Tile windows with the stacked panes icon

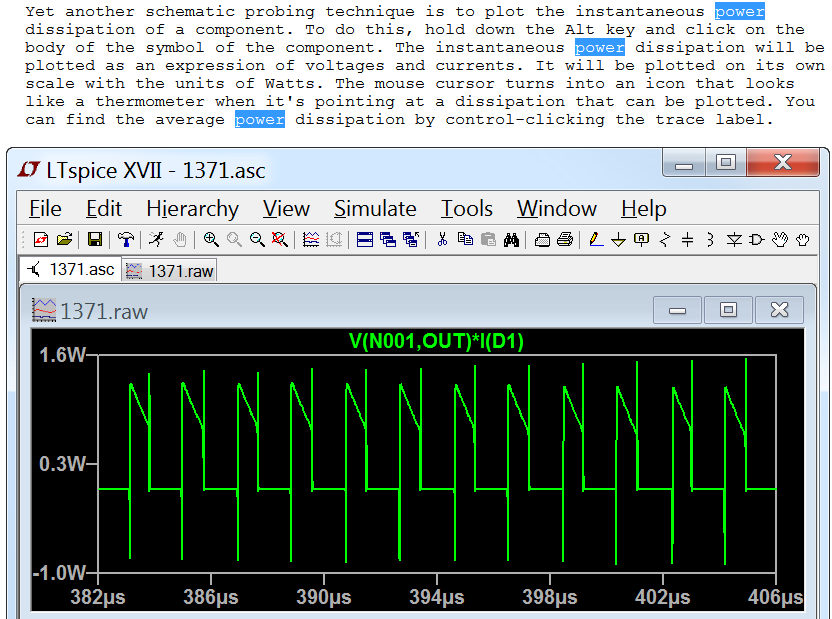(365, 240)
